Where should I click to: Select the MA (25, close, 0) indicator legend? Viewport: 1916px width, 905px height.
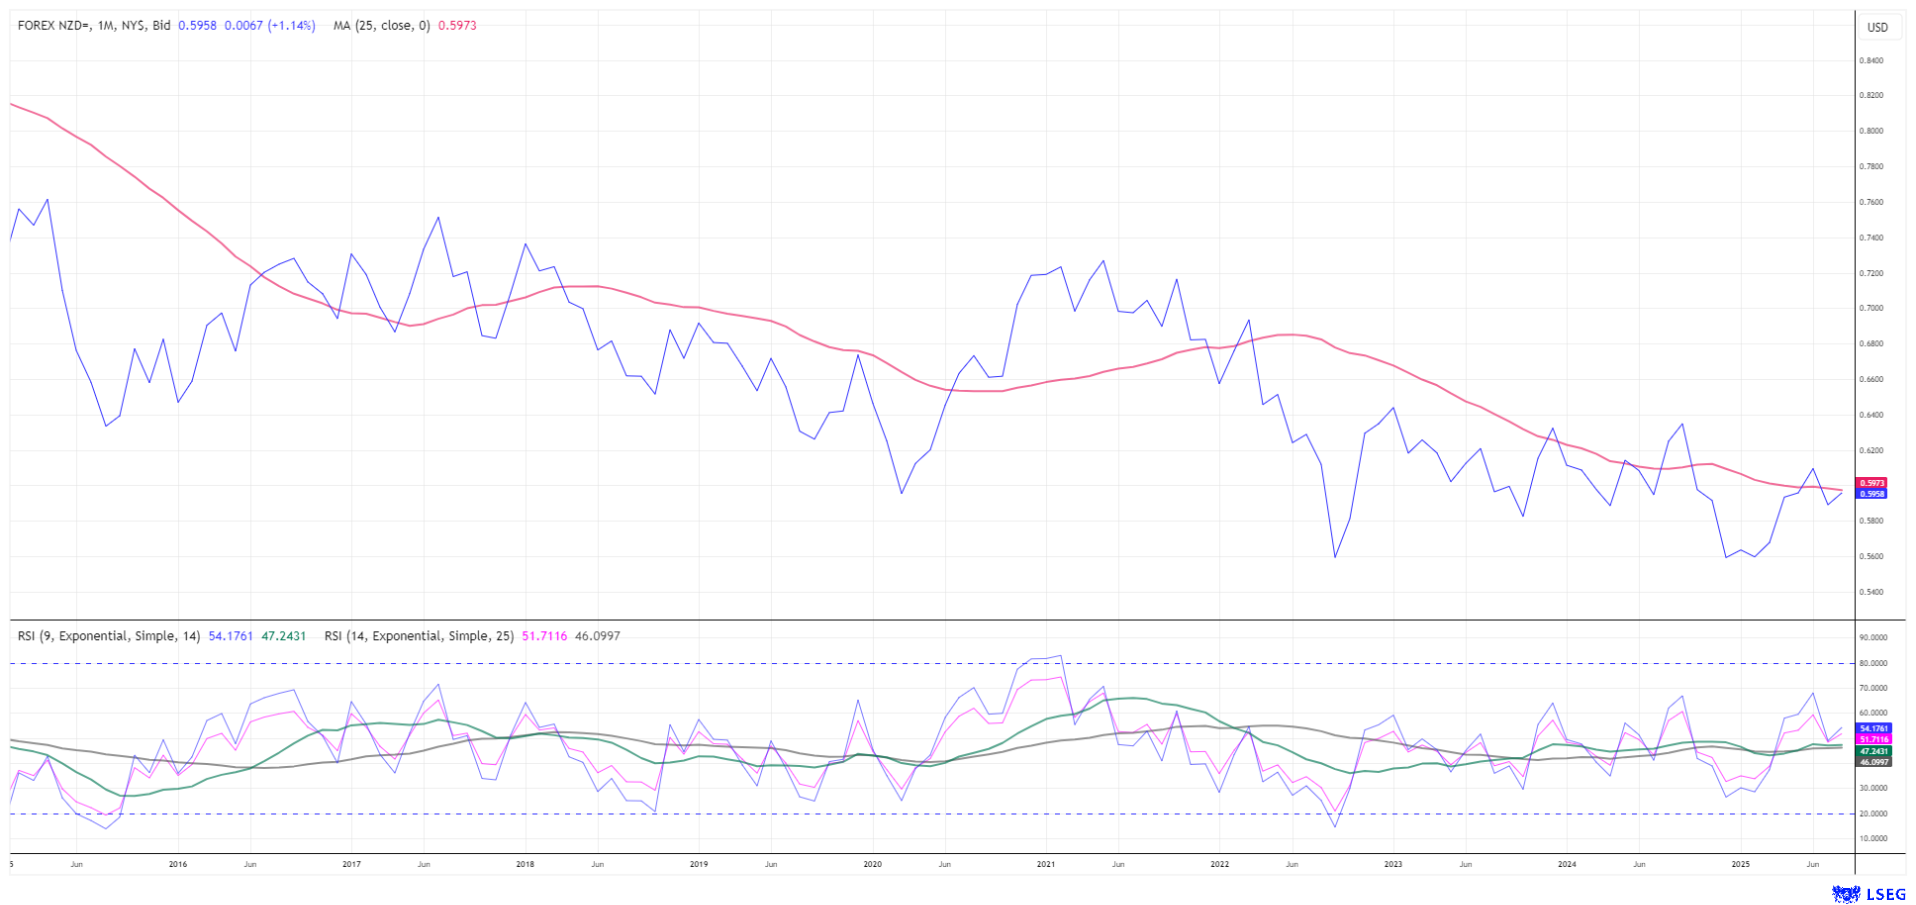(x=381, y=26)
